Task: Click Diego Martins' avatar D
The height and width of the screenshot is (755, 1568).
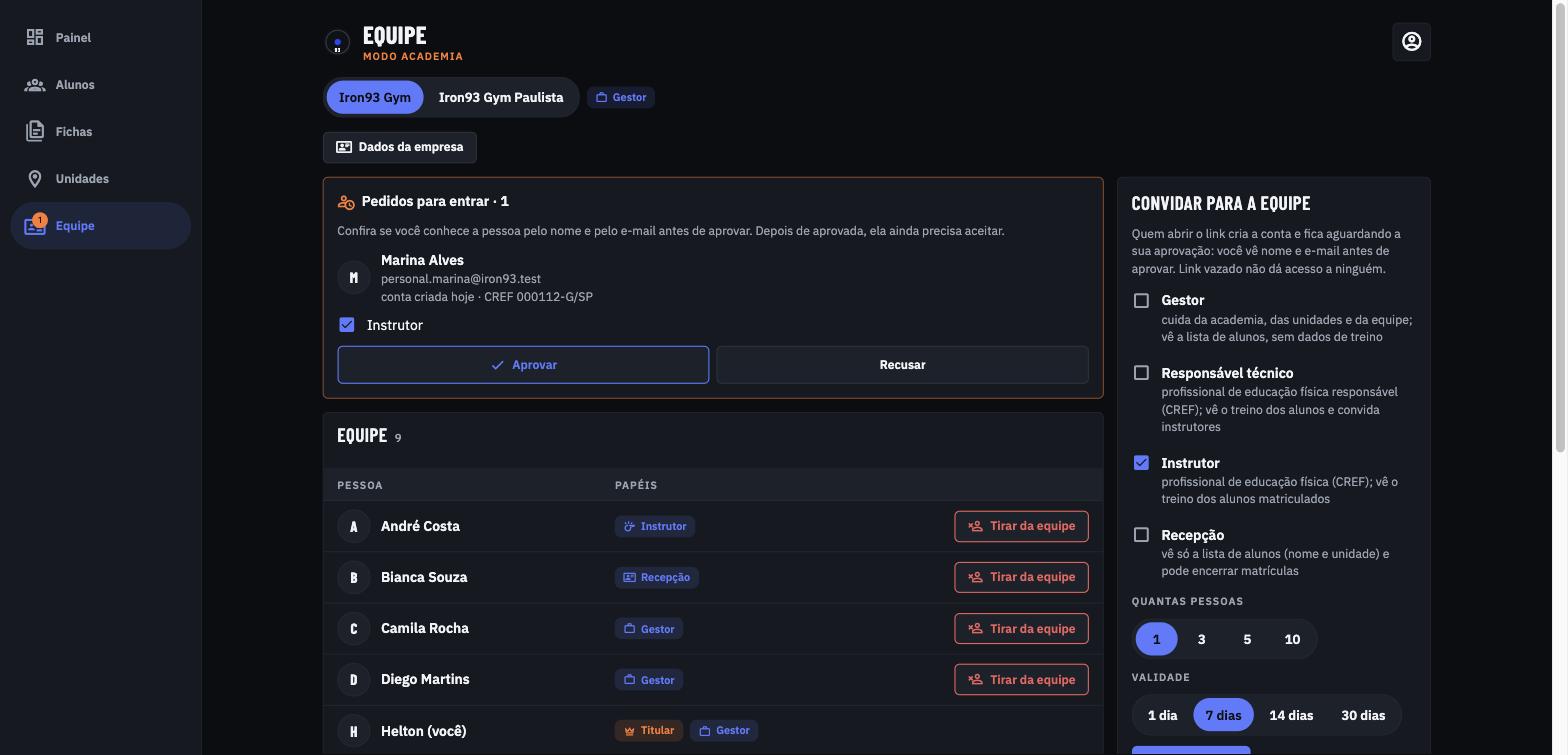Action: [x=354, y=679]
